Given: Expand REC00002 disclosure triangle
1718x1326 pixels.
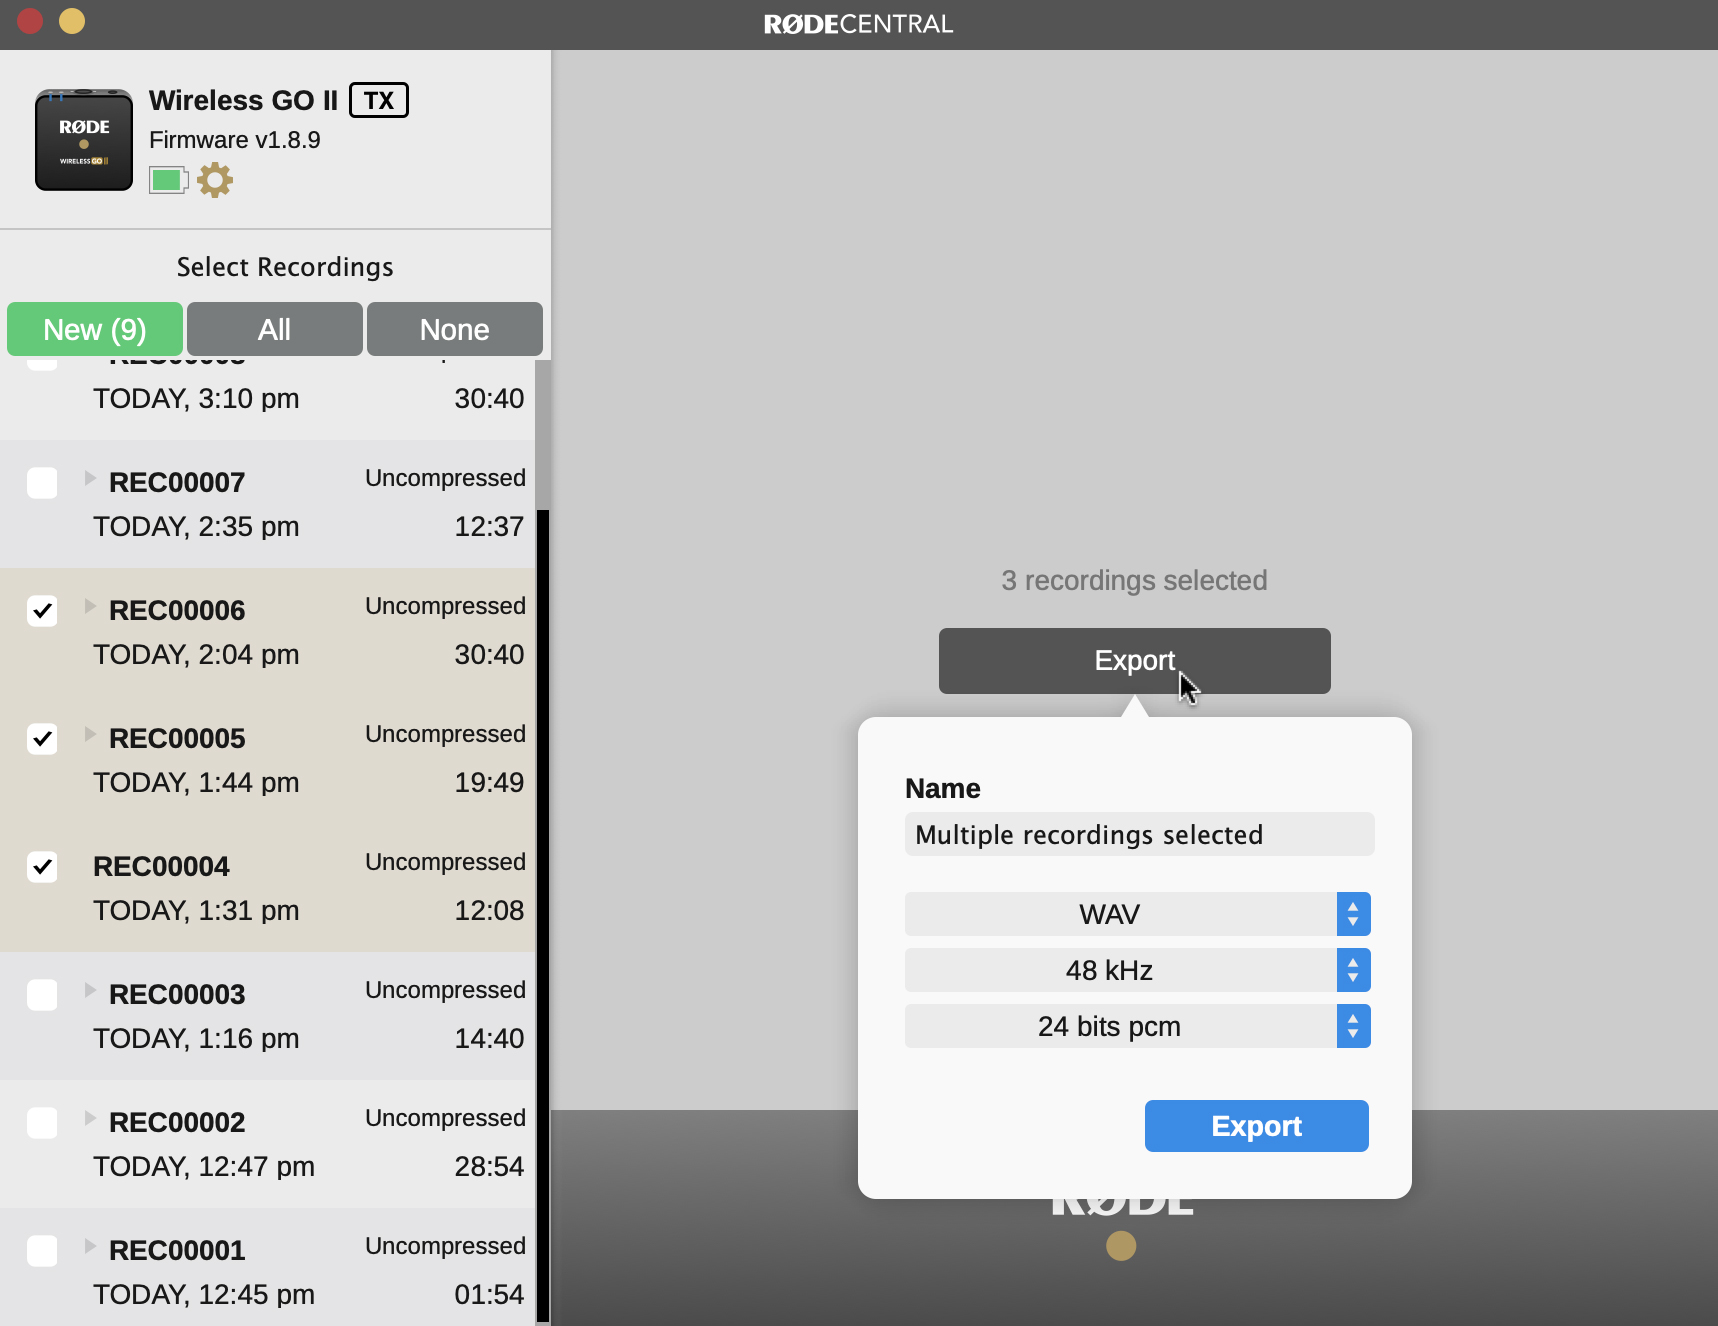Looking at the screenshot, I should point(90,1118).
